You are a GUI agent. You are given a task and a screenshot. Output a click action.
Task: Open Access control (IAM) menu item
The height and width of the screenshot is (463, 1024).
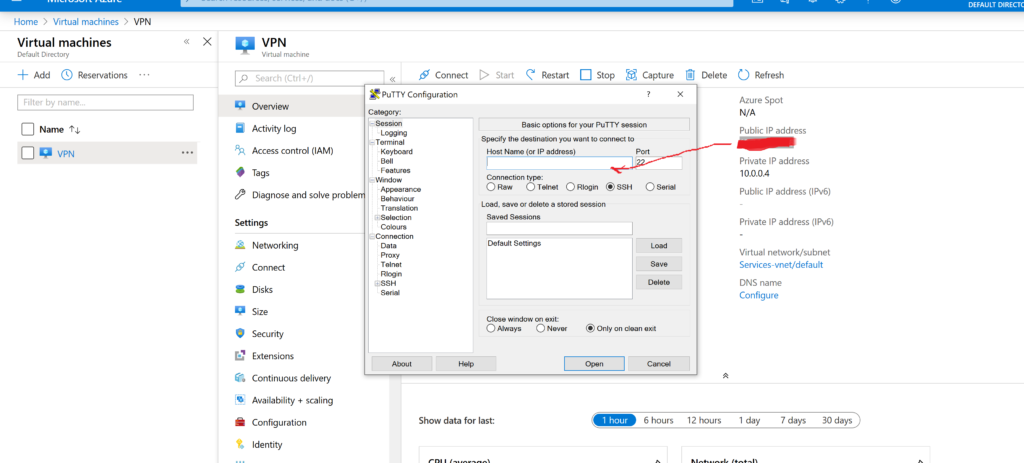[292, 150]
